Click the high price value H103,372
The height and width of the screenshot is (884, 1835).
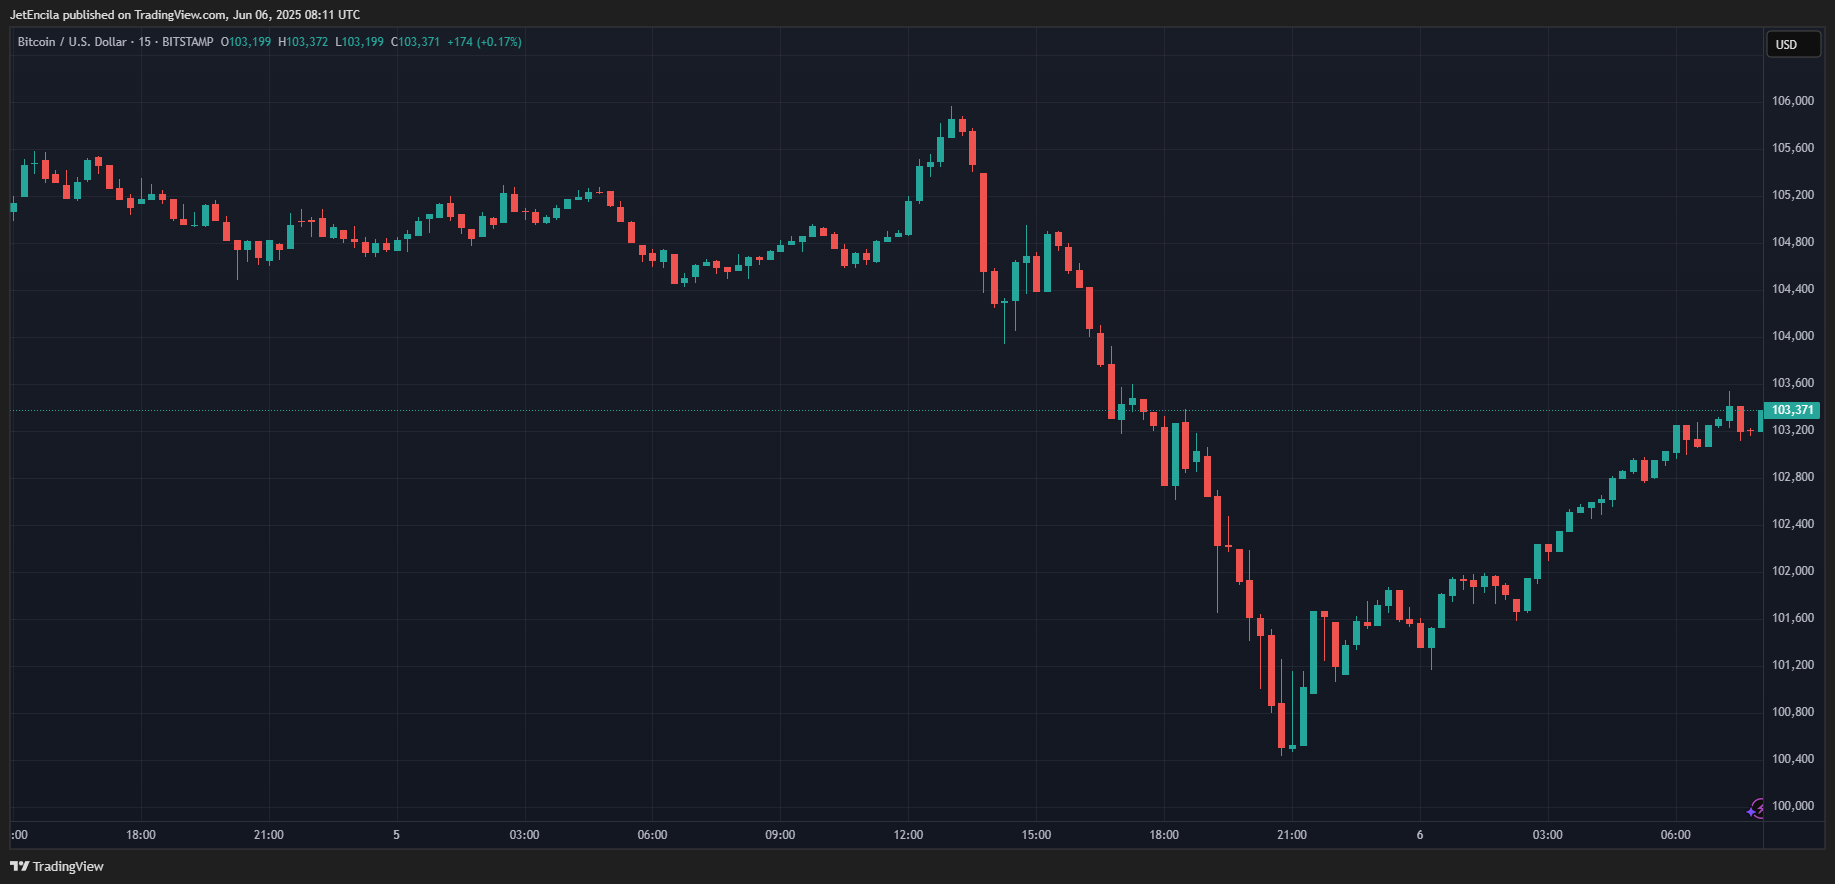303,42
